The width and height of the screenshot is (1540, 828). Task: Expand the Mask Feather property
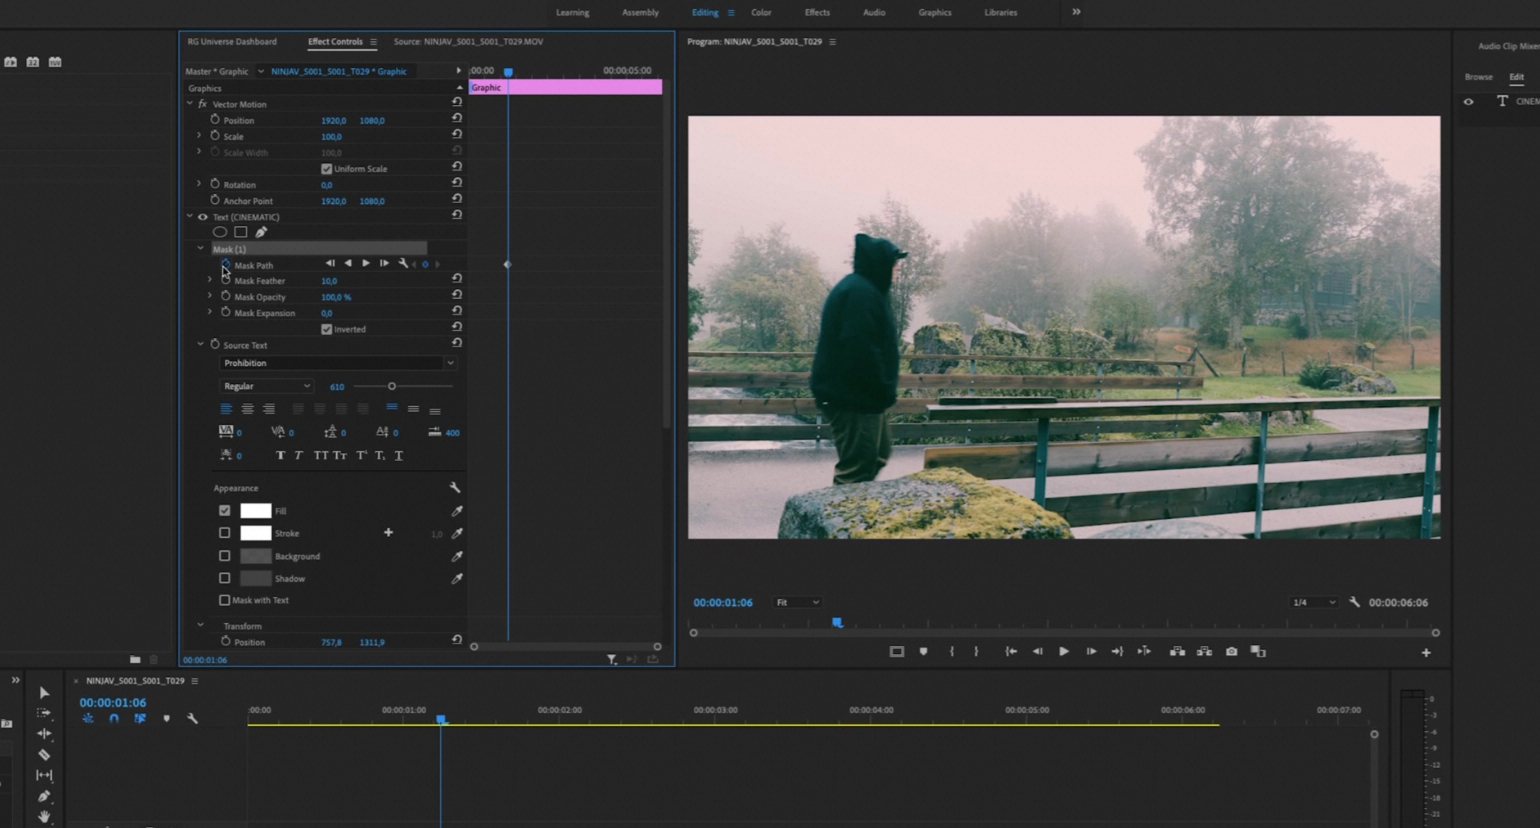point(210,281)
